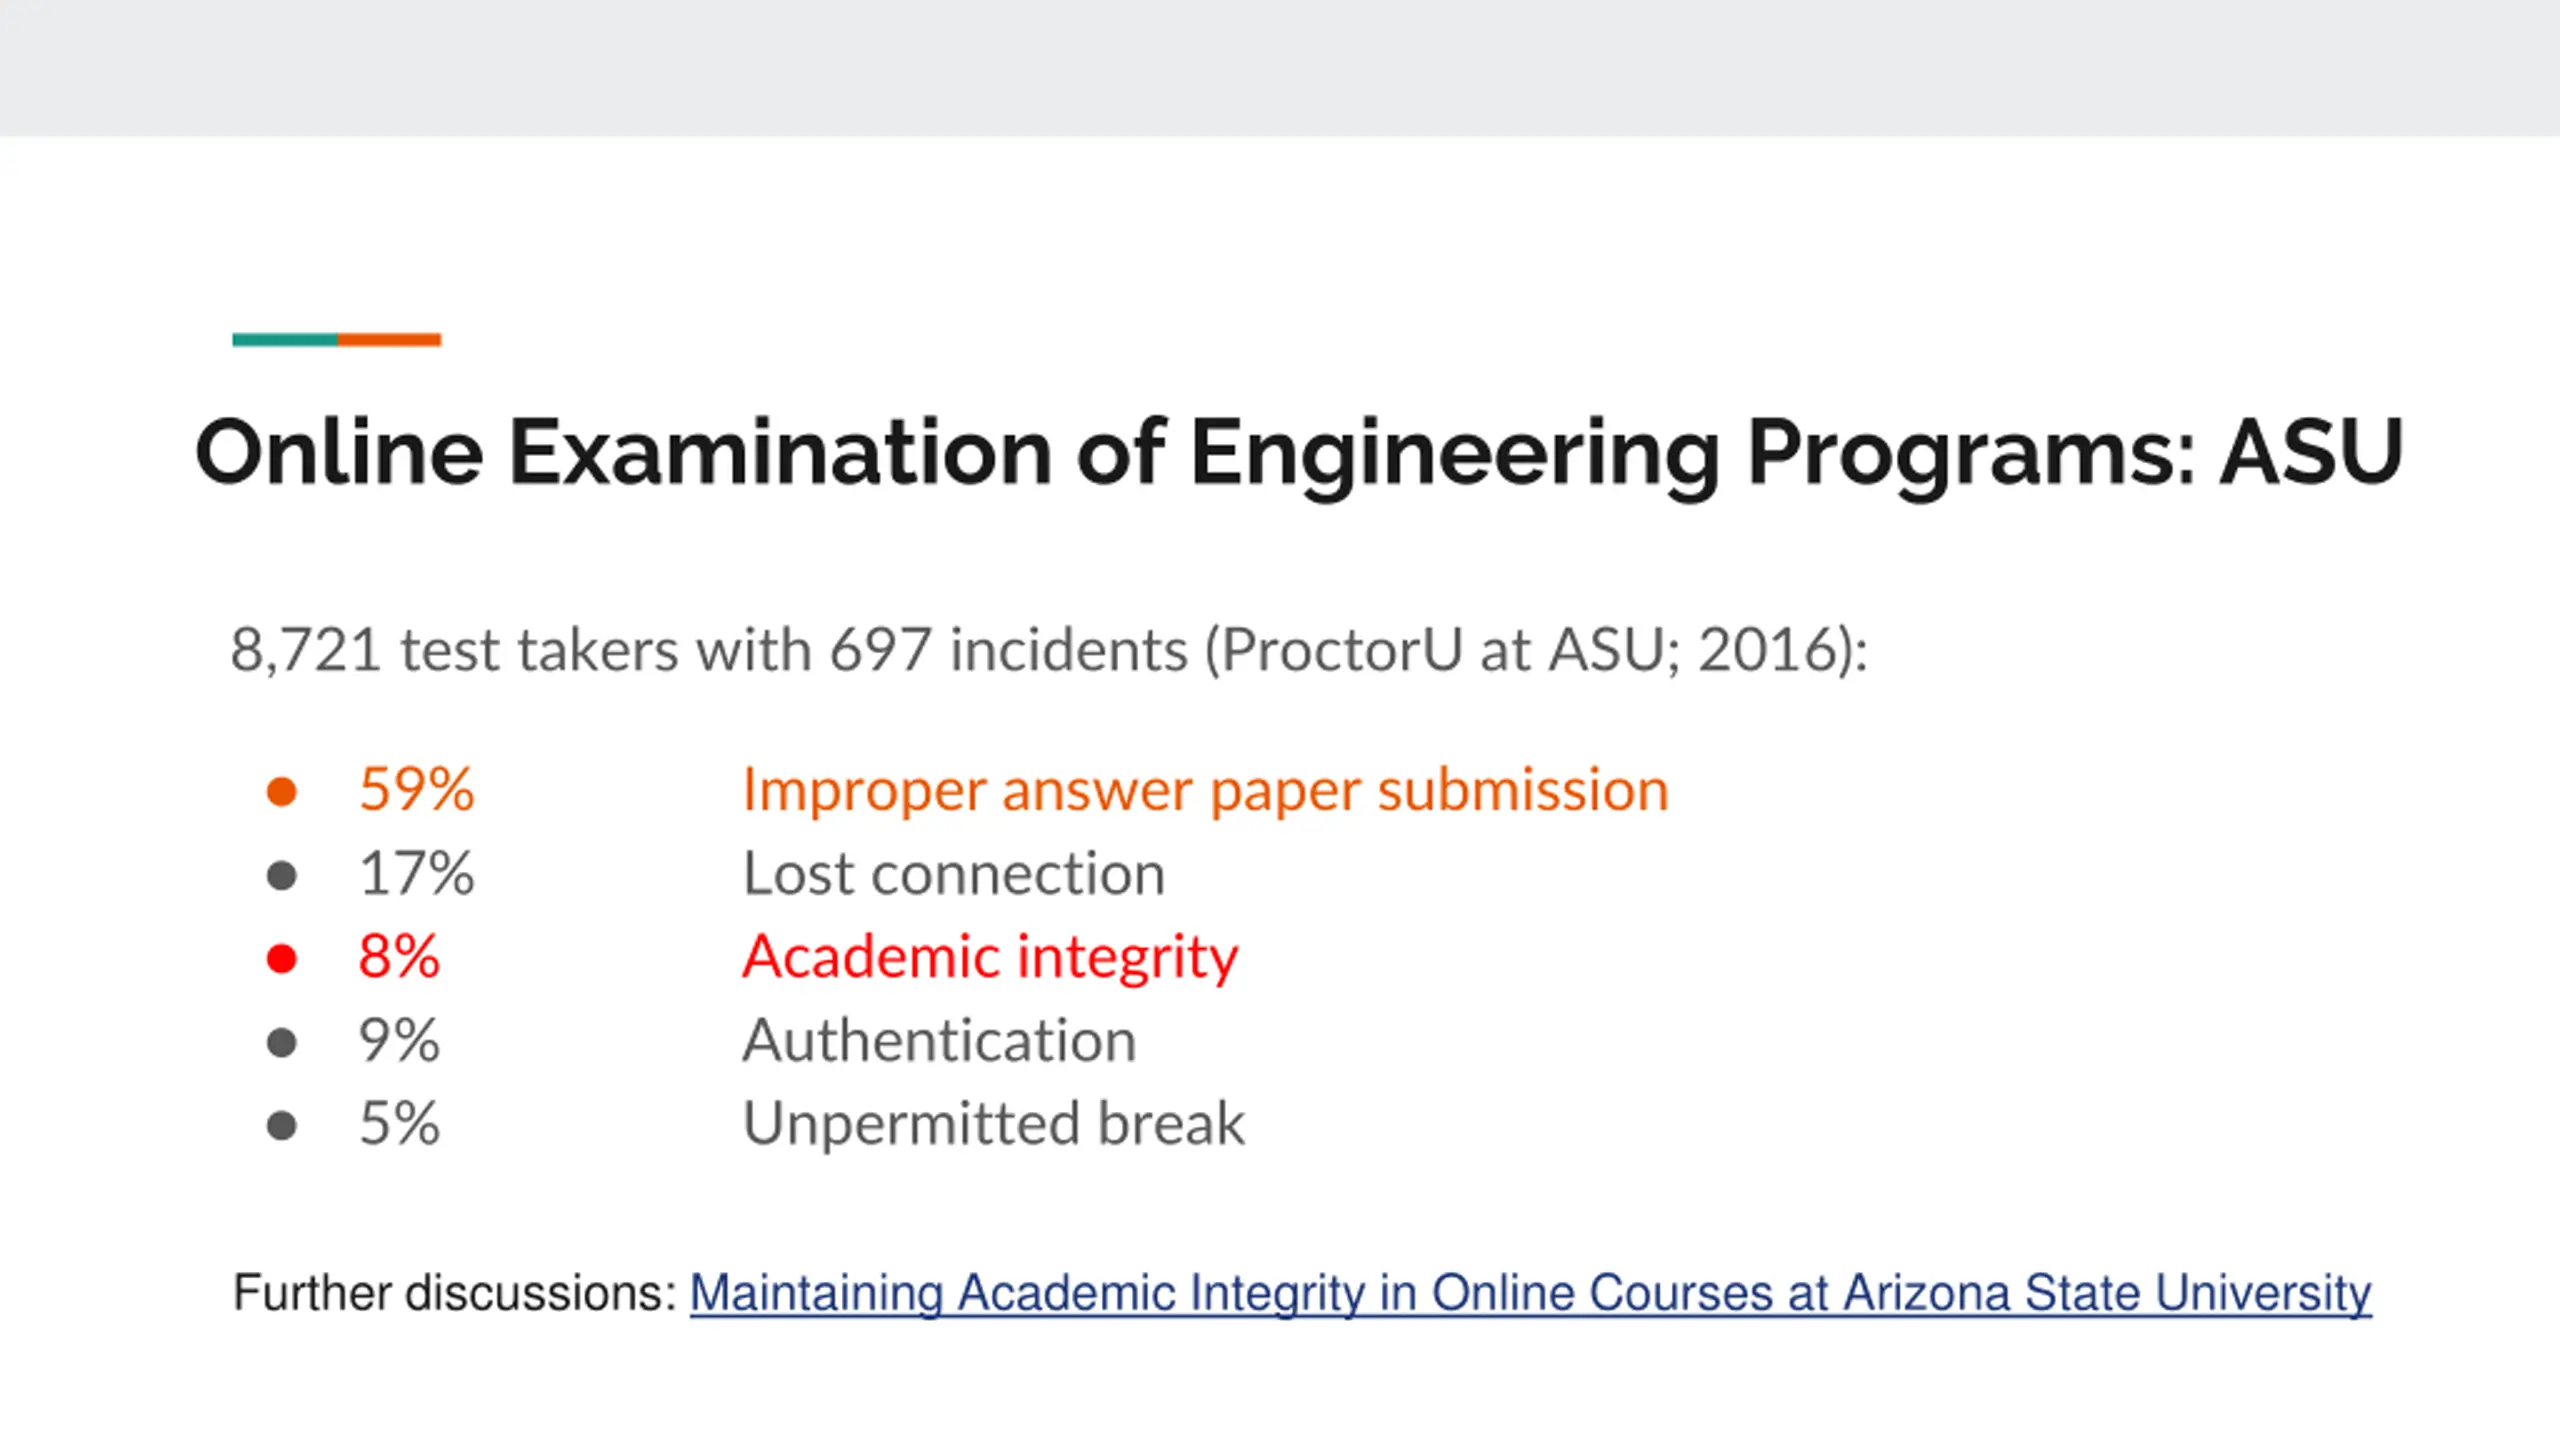The width and height of the screenshot is (2560, 1440).
Task: Click the orange segment of the accent bar
Action: click(389, 340)
